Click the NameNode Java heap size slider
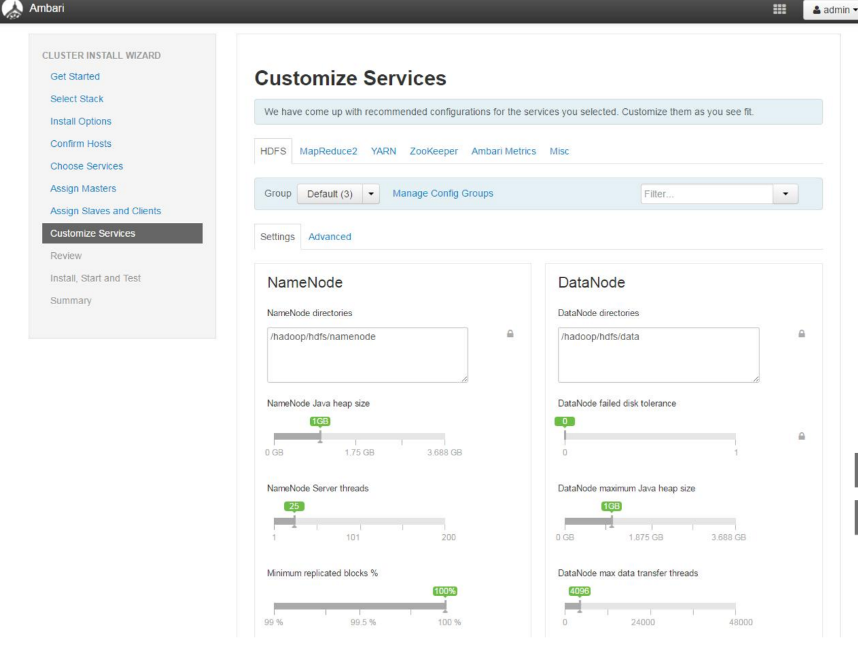This screenshot has height=647, width=858. tap(359, 436)
